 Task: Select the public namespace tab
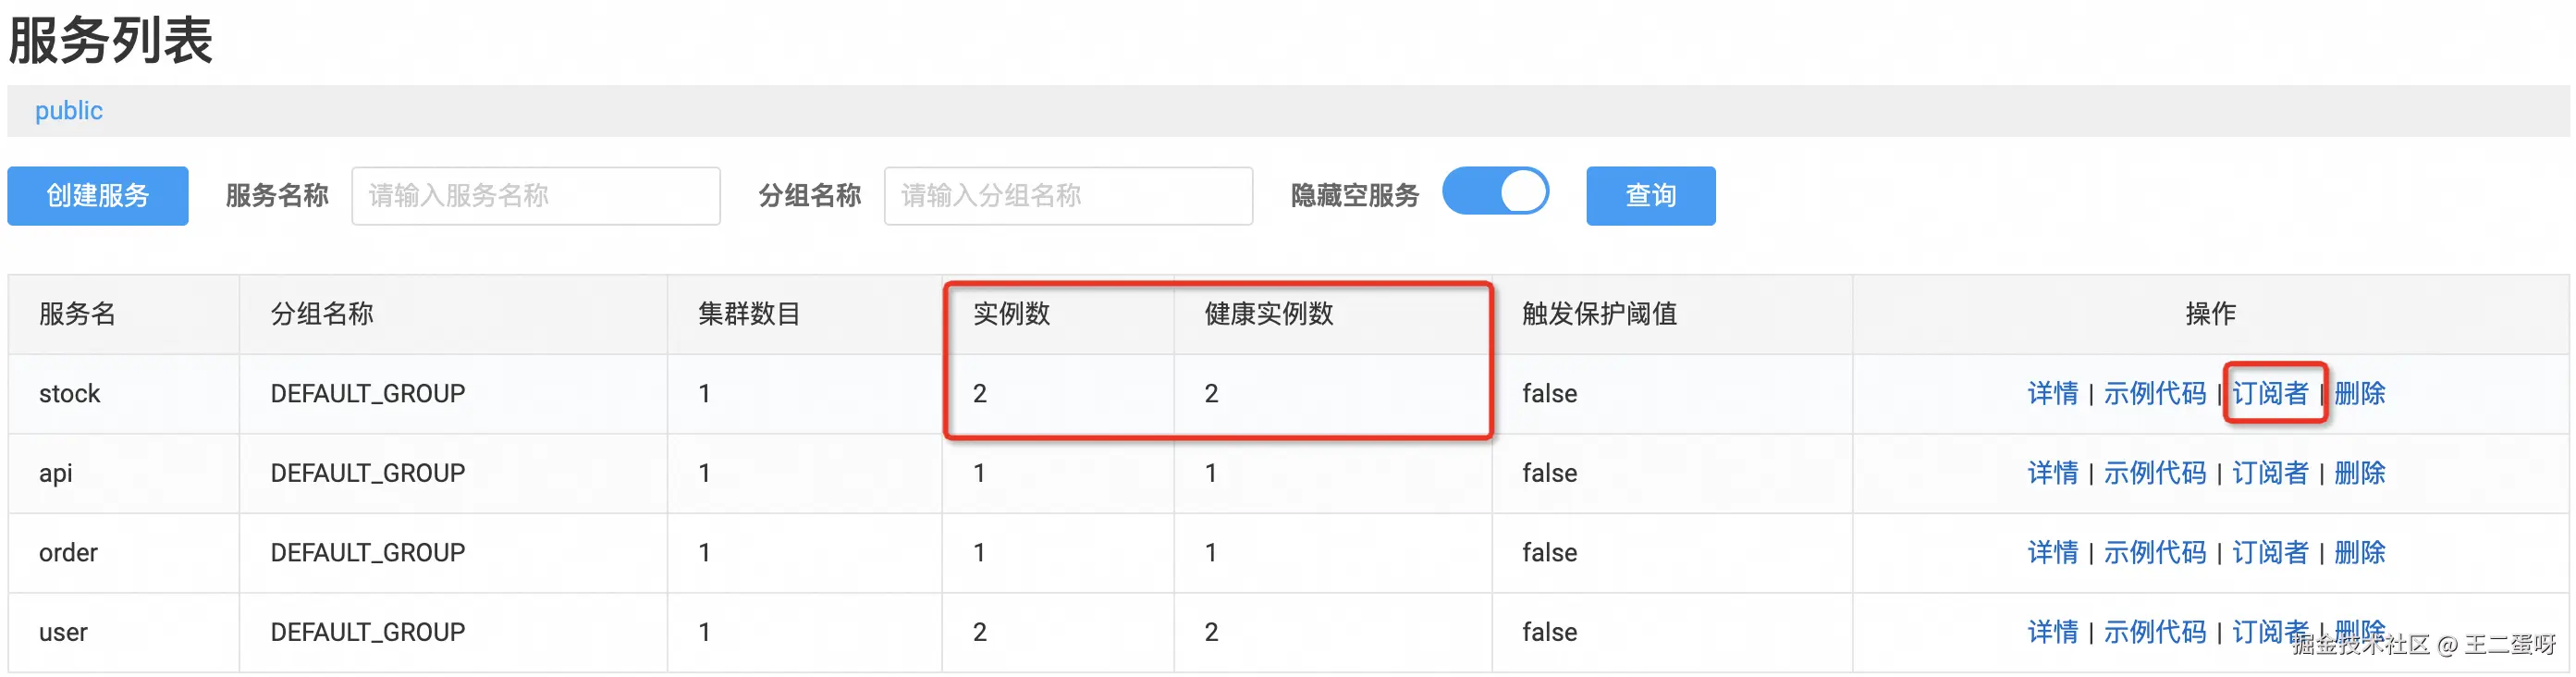click(x=68, y=110)
